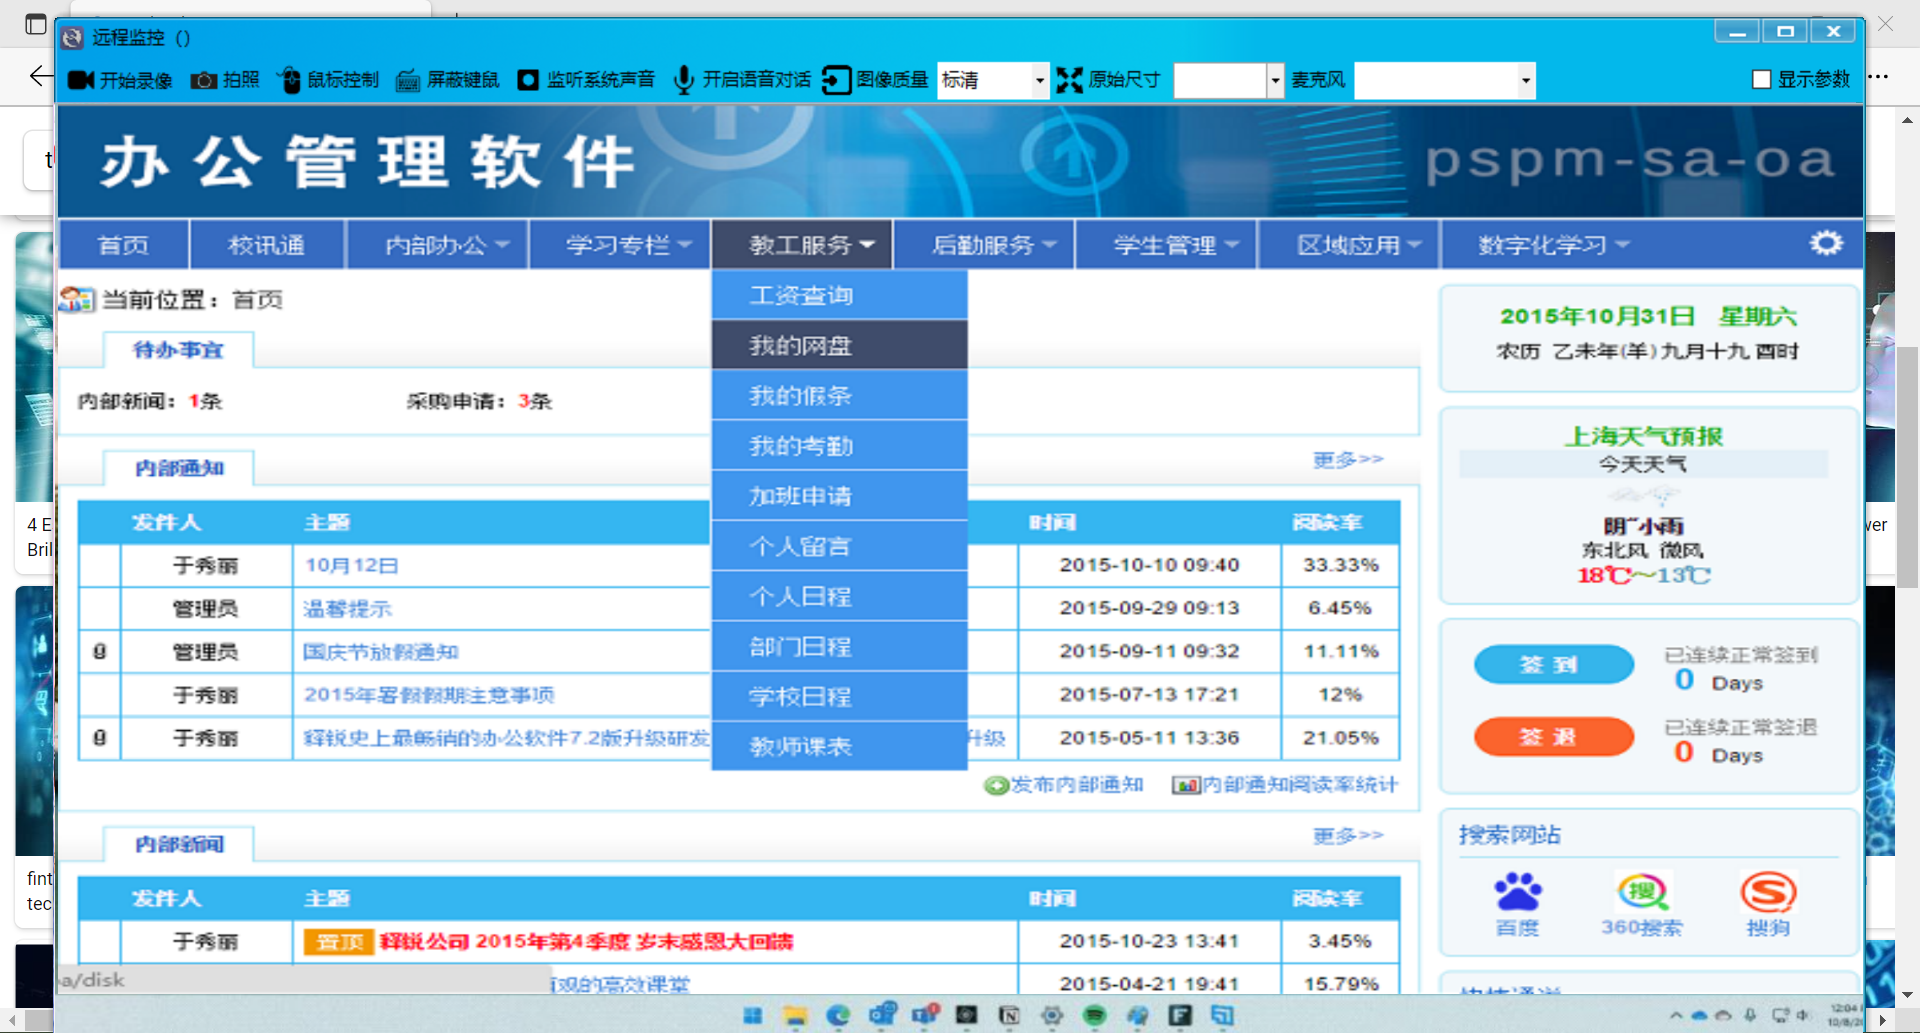This screenshot has height=1033, width=1920.
Task: Expand the 麦克风 microphone dropdown
Action: 1525,80
